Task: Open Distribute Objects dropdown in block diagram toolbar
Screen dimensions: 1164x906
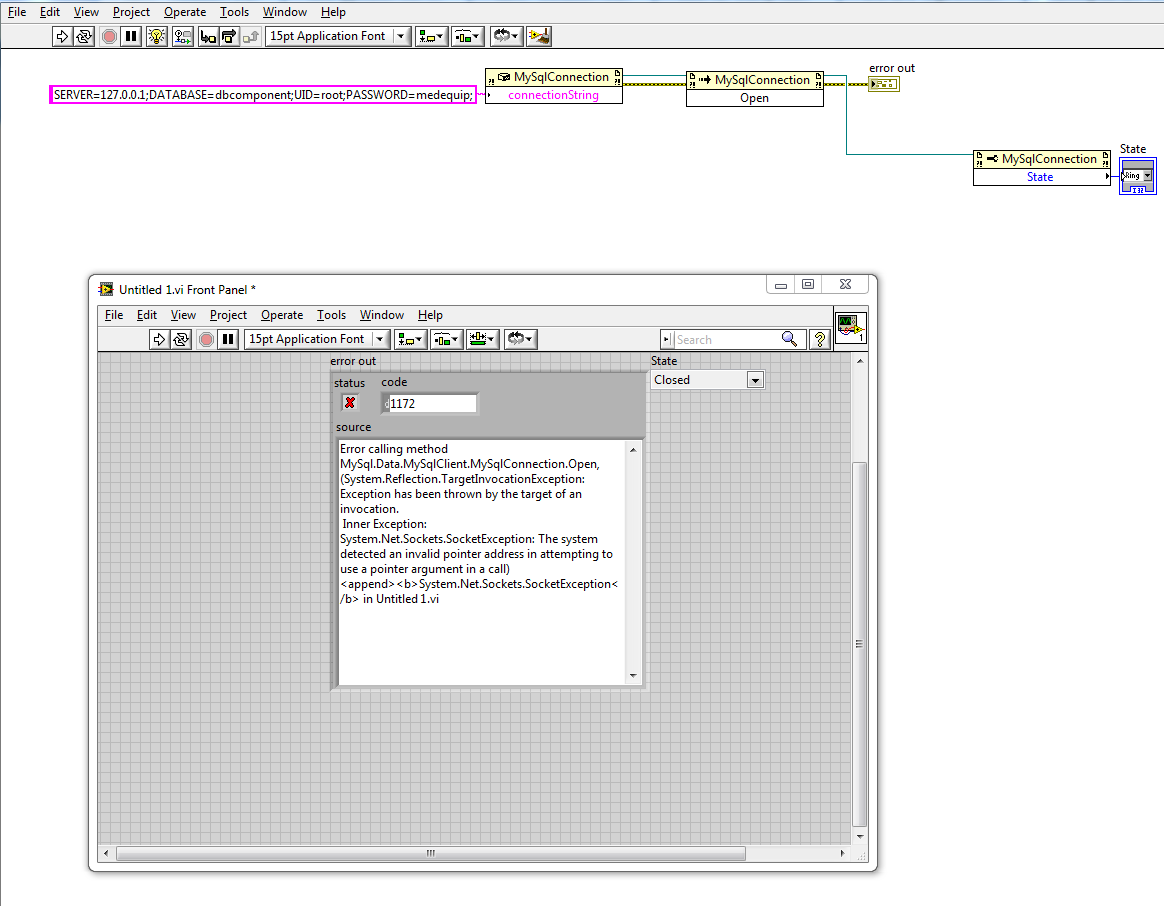Action: [468, 36]
